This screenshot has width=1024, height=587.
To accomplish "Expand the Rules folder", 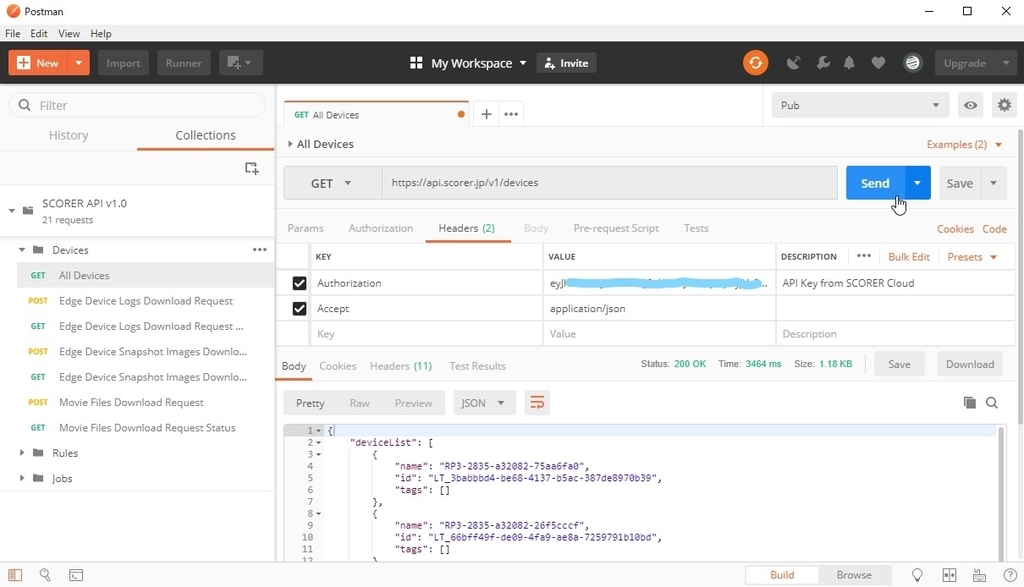I will pos(22,452).
